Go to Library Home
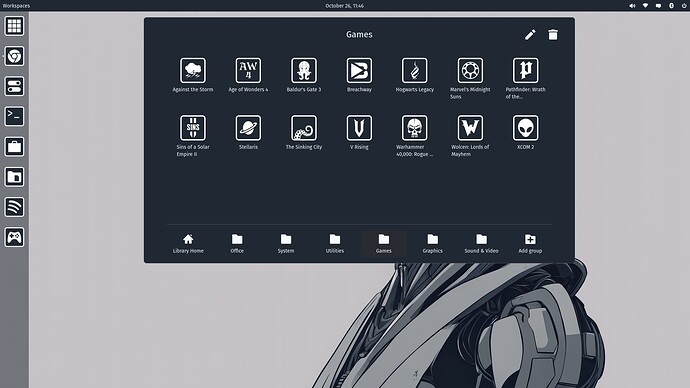This screenshot has width=690, height=388. pyautogui.click(x=188, y=244)
